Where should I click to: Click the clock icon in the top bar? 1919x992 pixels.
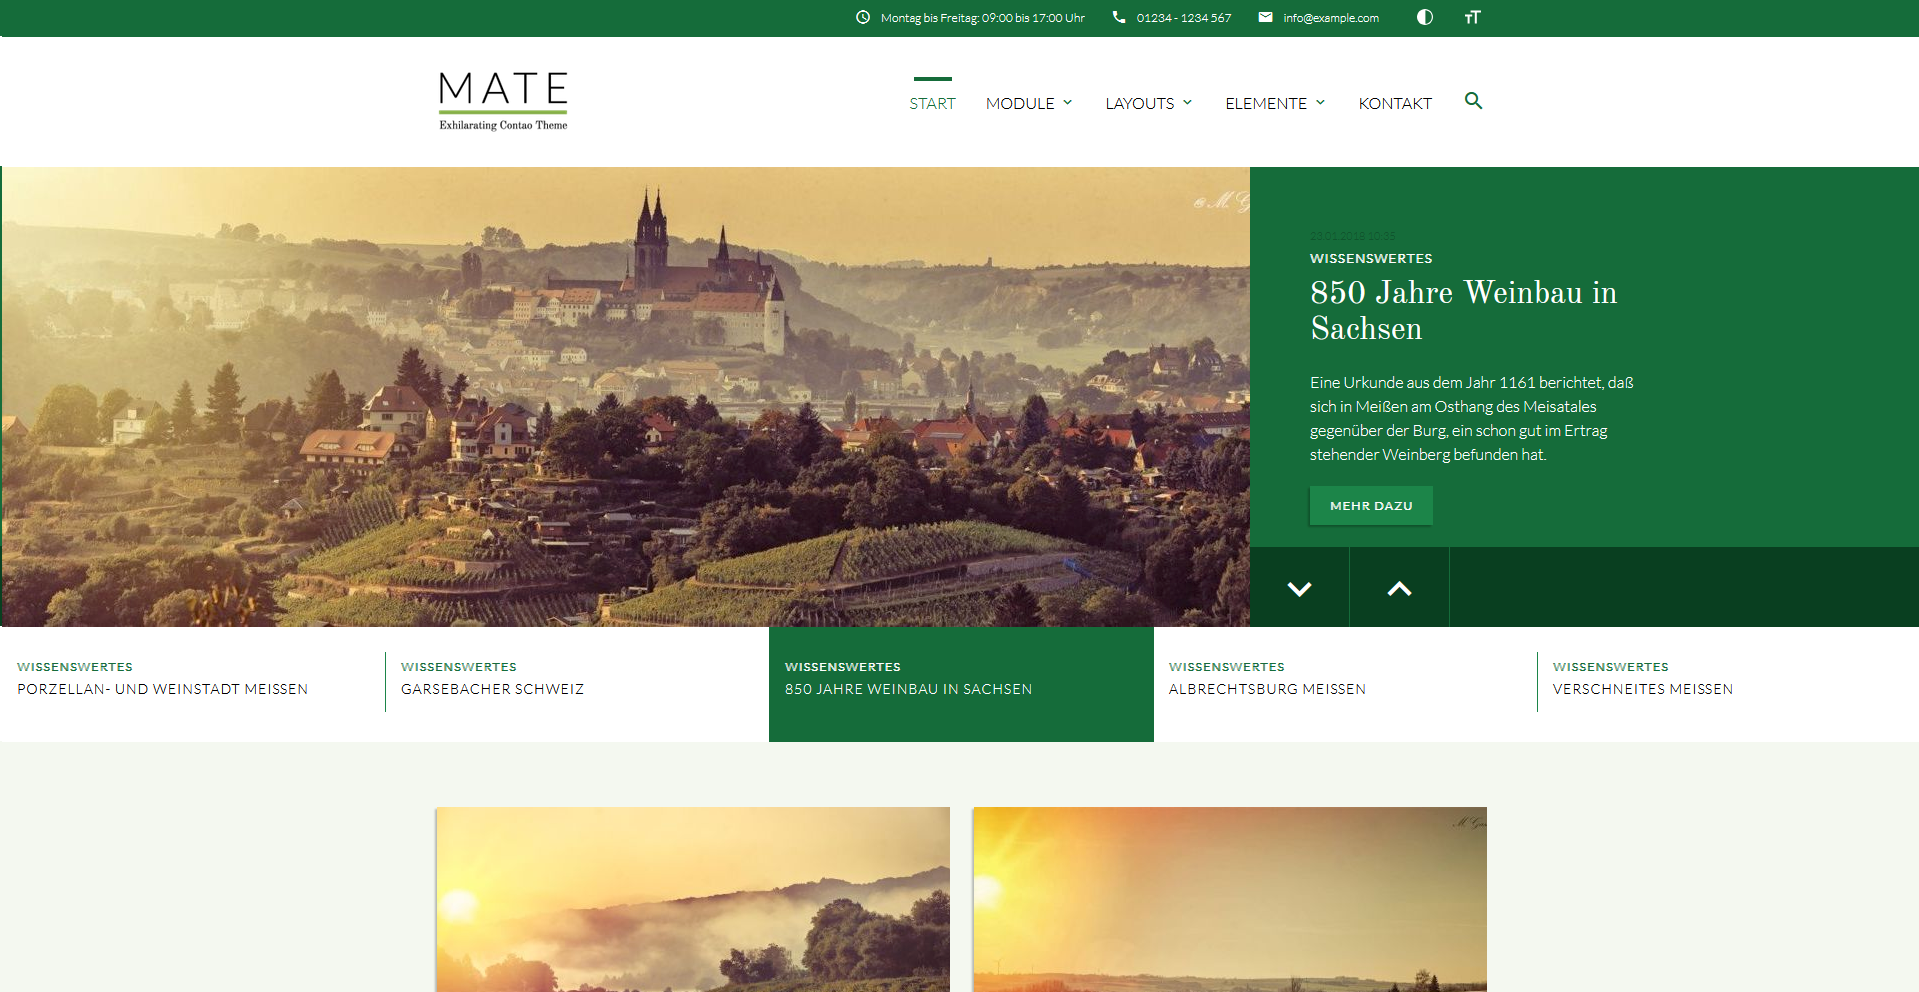[862, 17]
